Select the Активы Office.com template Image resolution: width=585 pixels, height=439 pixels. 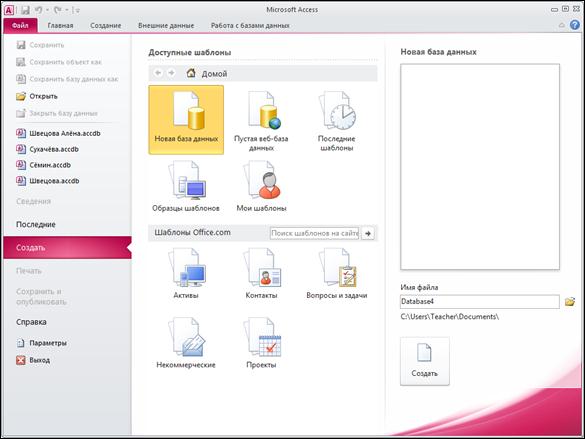186,273
